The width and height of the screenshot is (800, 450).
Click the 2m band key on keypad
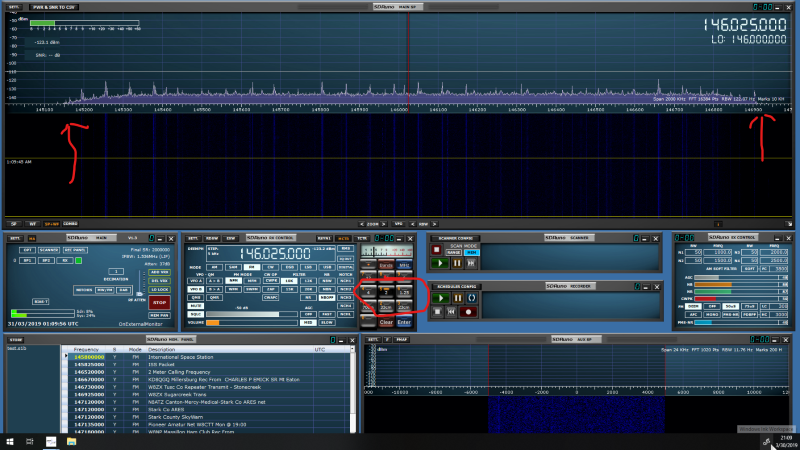click(386, 291)
